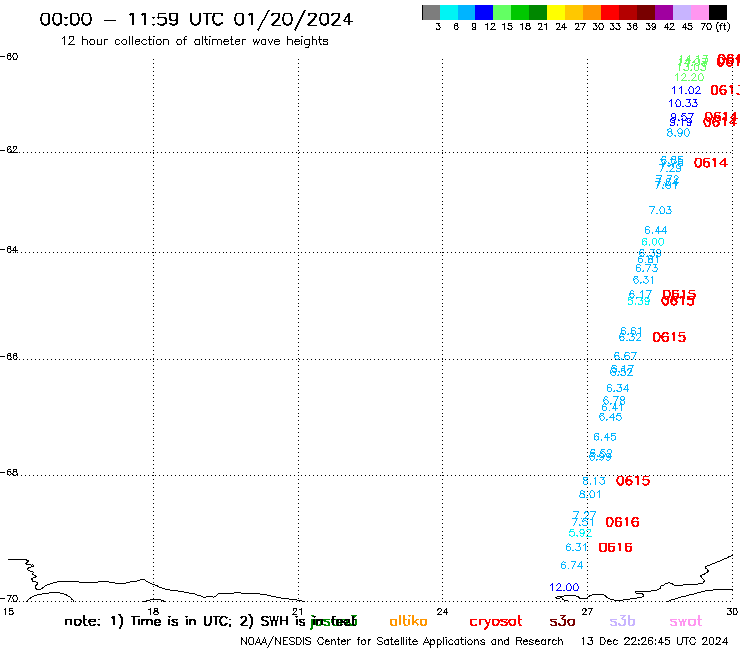This screenshot has height=650, width=740.
Task: Click the '24' color bar tick label
Action: pyautogui.click(x=561, y=27)
